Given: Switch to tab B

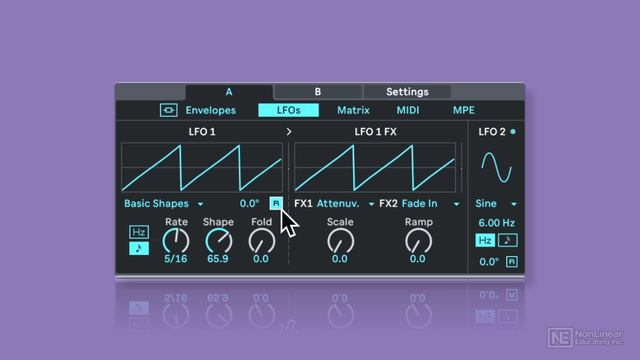Looking at the screenshot, I should pyautogui.click(x=318, y=92).
